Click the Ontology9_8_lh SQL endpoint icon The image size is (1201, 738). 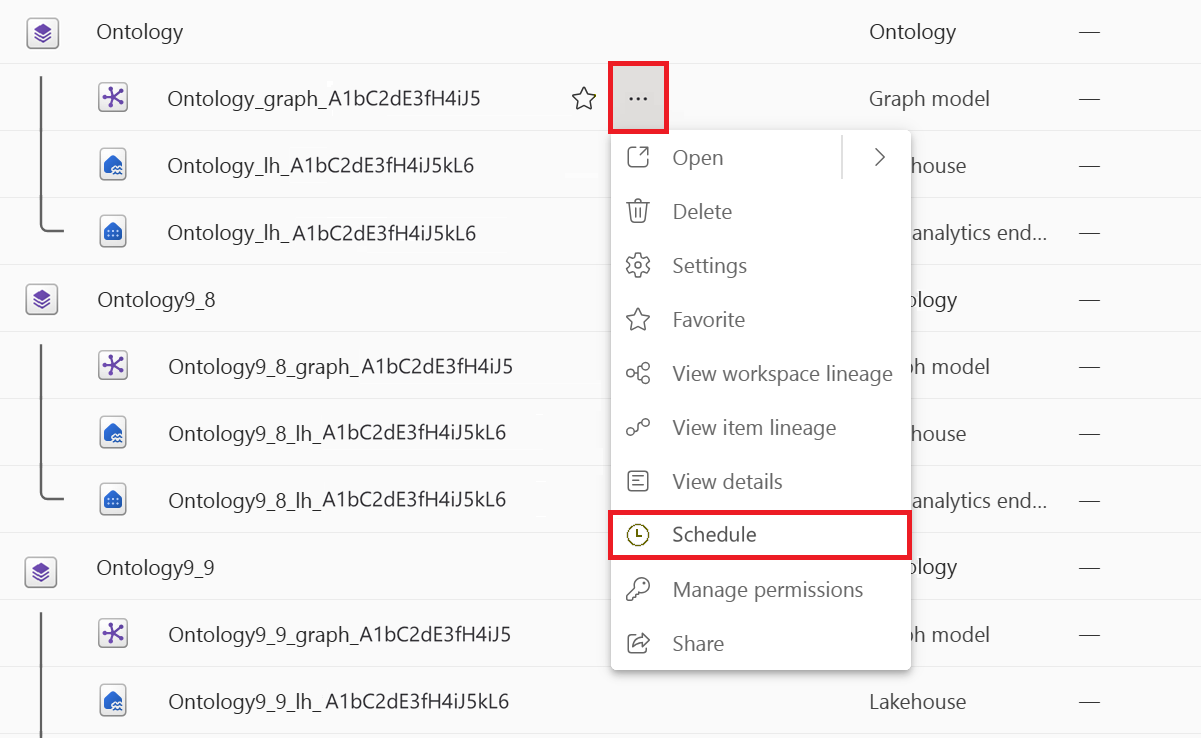point(113,499)
